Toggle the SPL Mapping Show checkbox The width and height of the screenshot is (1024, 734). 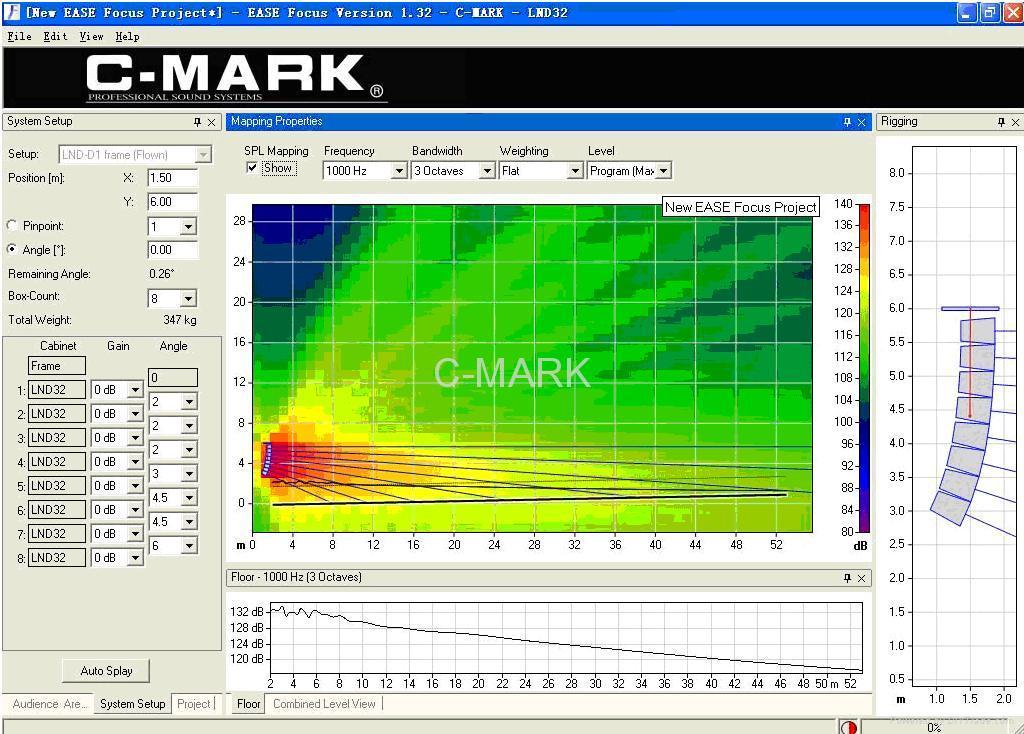(x=252, y=168)
